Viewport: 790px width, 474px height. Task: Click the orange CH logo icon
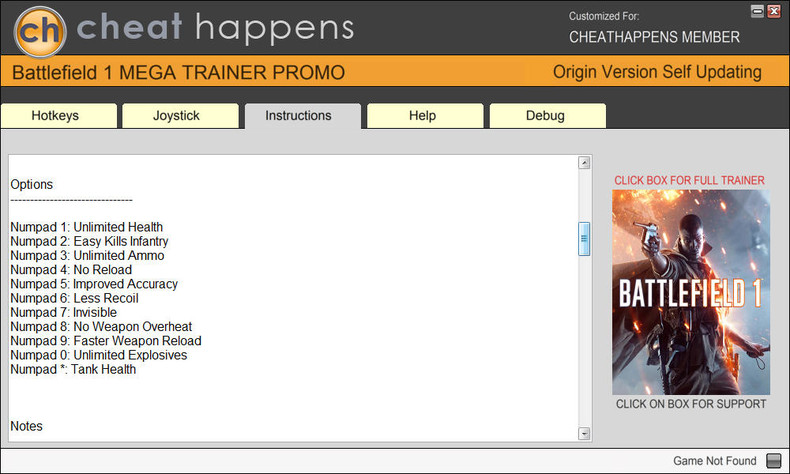[x=40, y=29]
